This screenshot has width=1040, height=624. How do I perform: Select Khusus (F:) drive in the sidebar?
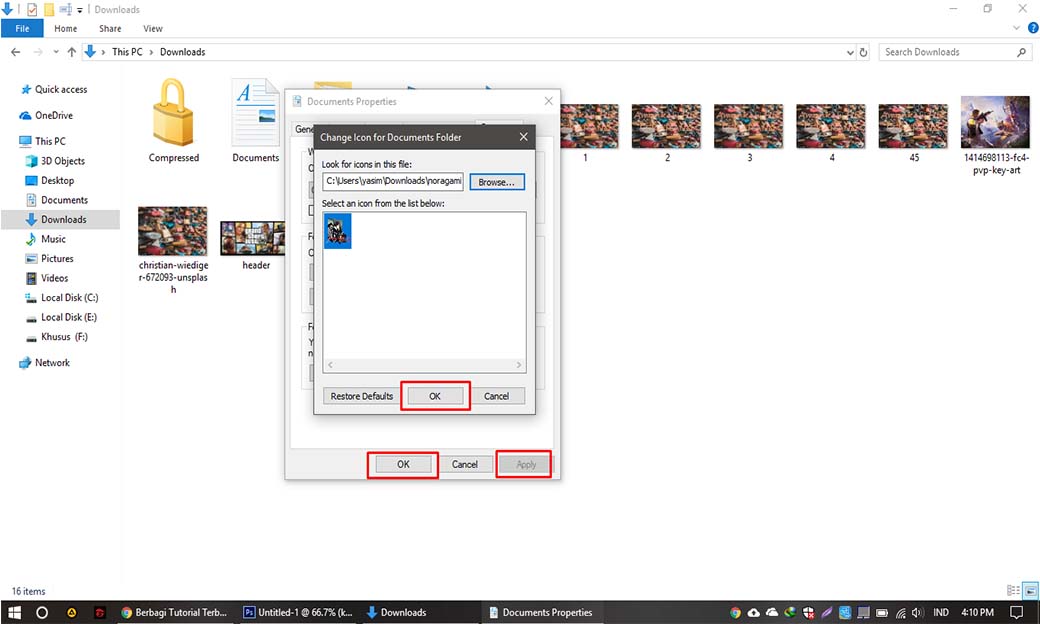57,337
